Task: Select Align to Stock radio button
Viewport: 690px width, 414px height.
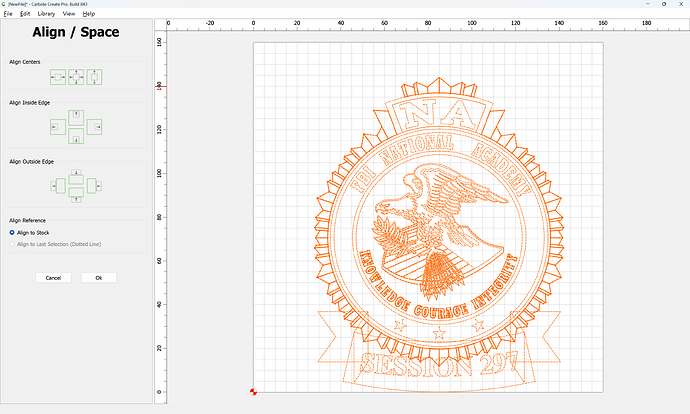Action: (x=12, y=232)
